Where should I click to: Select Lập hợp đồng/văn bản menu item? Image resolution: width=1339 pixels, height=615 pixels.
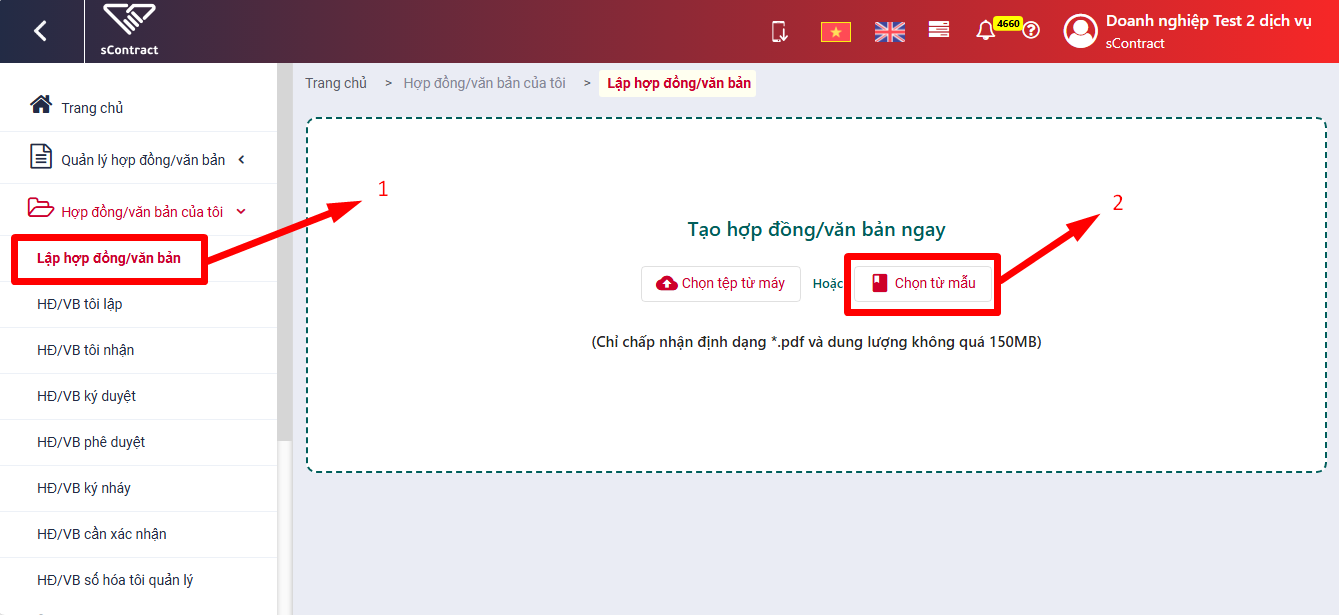(x=109, y=259)
